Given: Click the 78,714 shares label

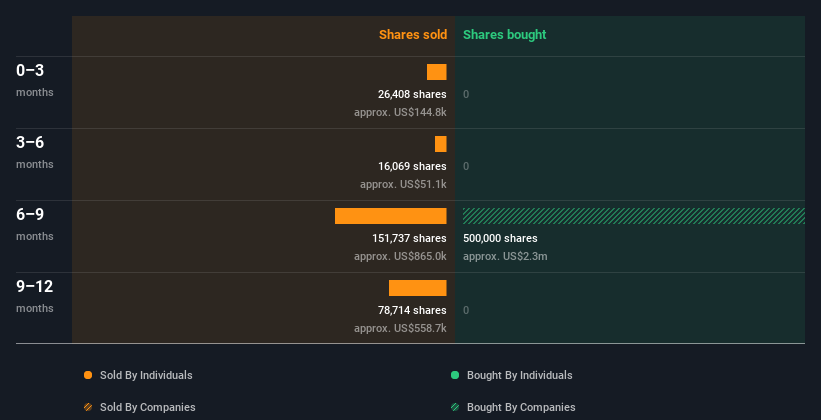Looking at the screenshot, I should (412, 310).
